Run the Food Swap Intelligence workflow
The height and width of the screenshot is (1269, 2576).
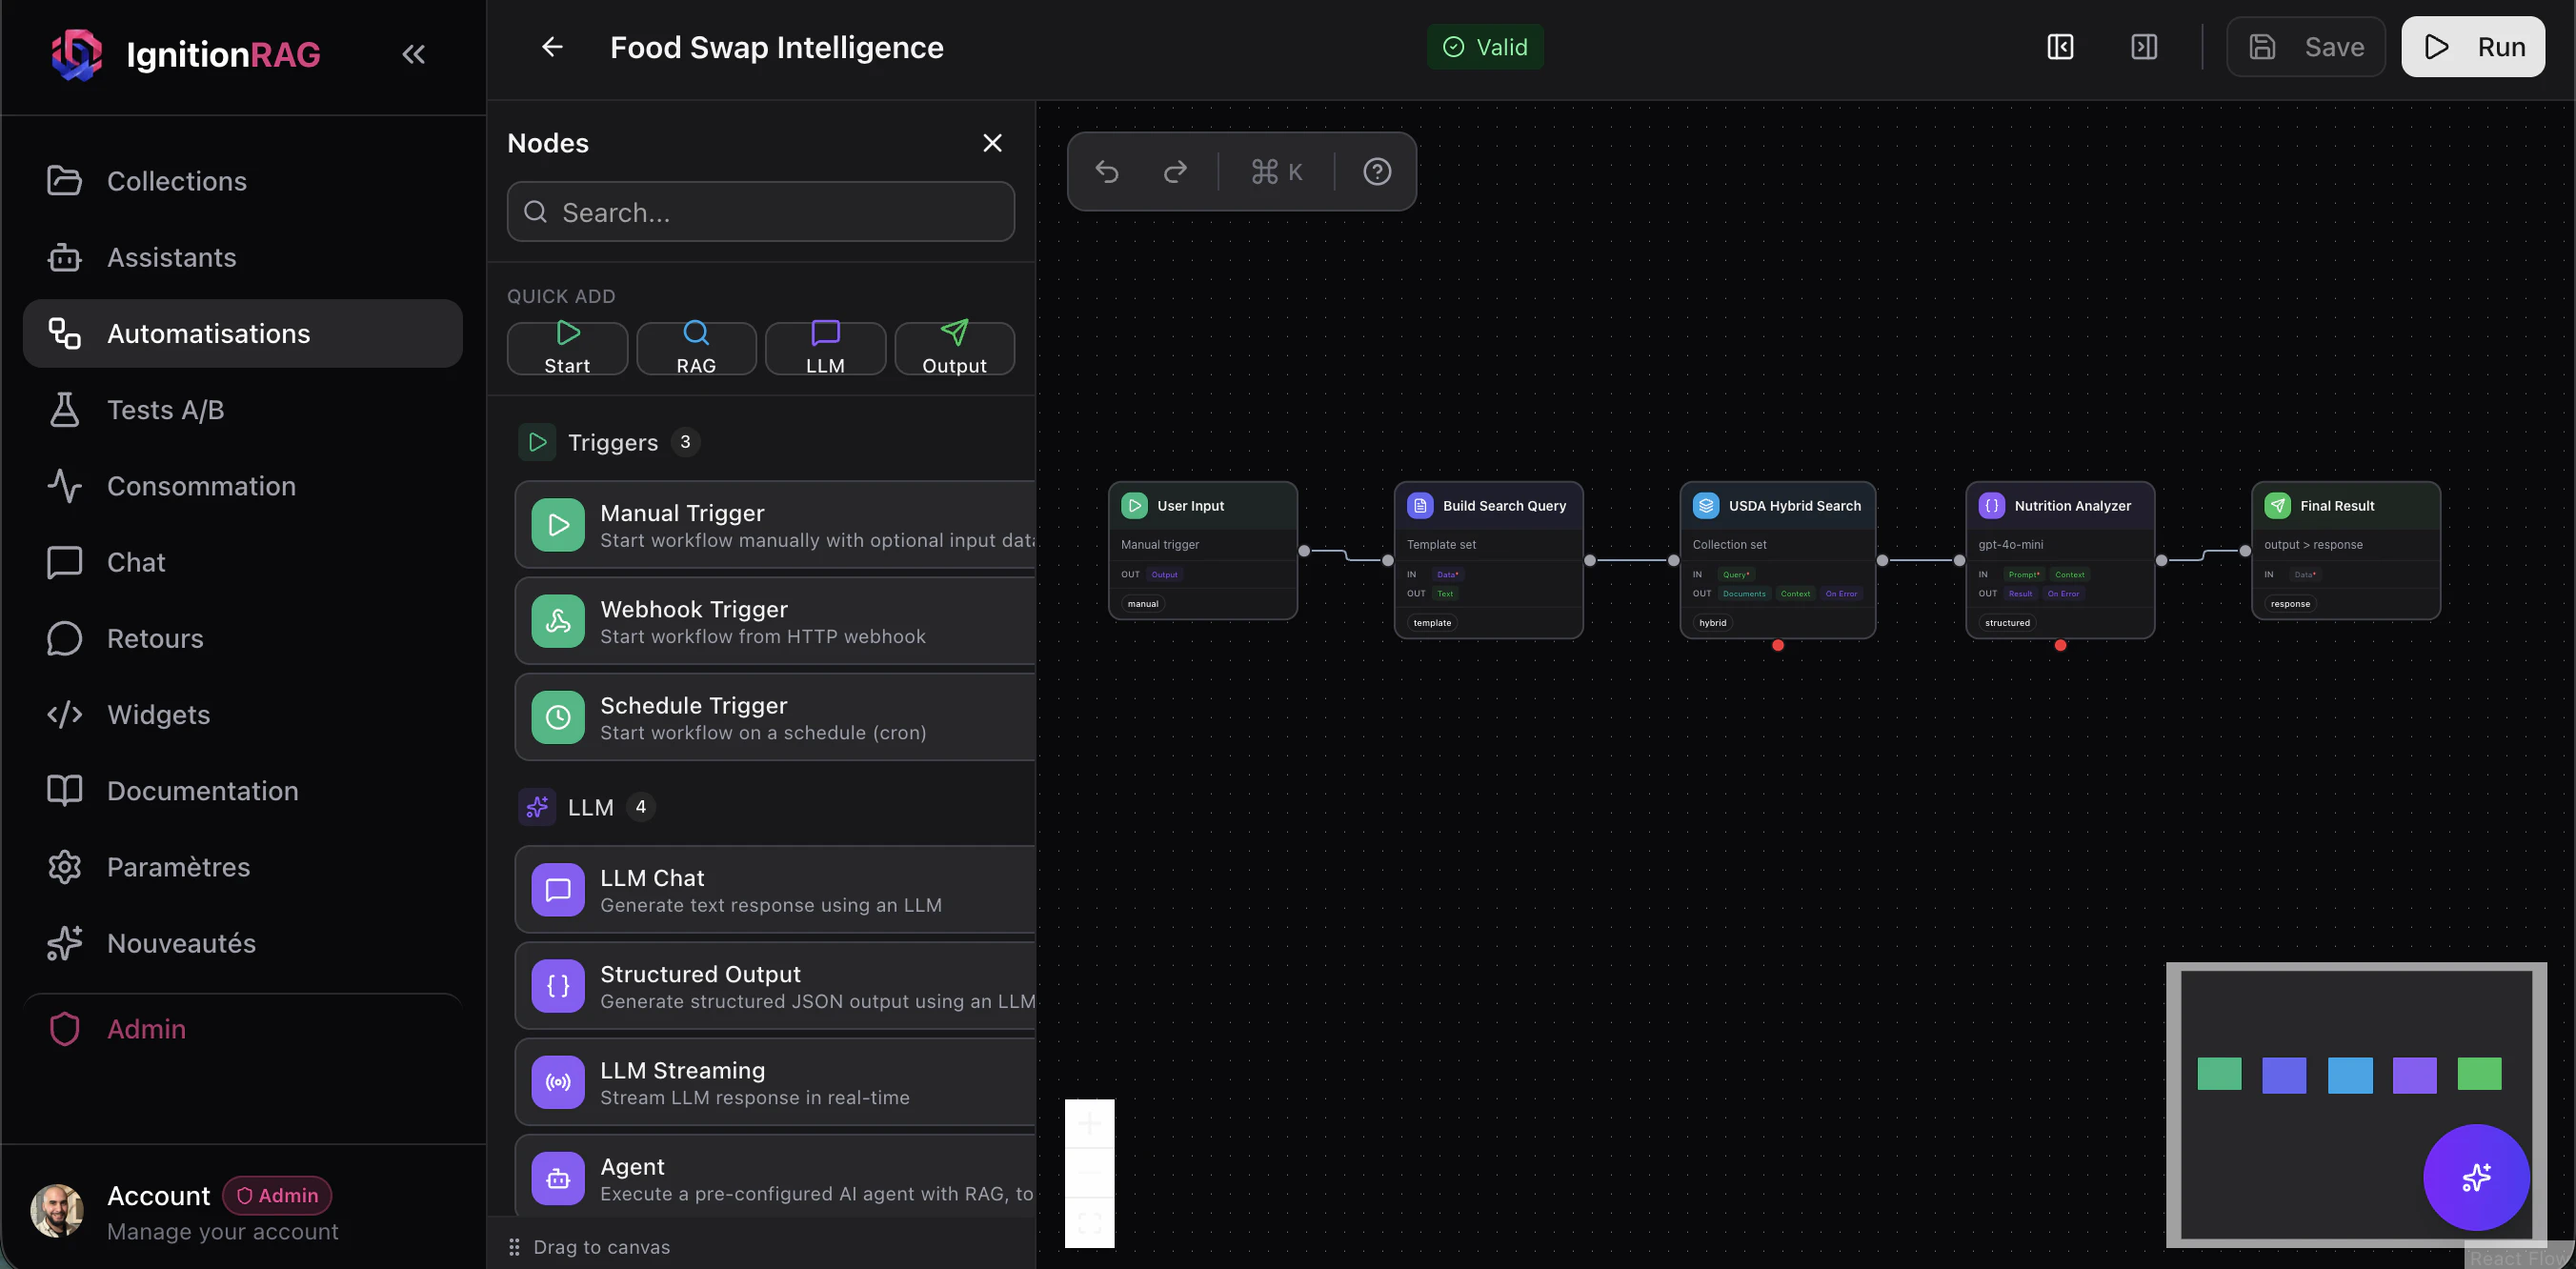(x=2472, y=46)
